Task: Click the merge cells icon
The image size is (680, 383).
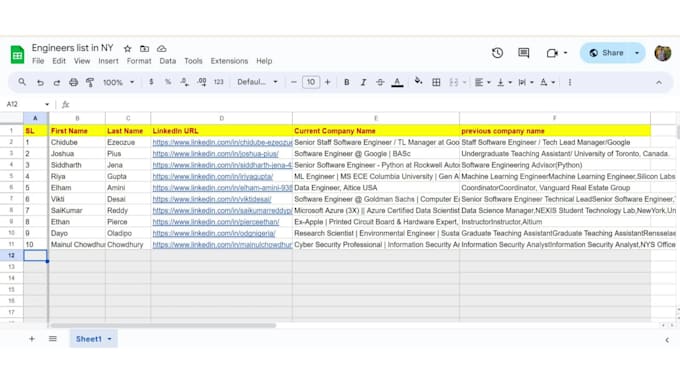Action: tap(454, 82)
